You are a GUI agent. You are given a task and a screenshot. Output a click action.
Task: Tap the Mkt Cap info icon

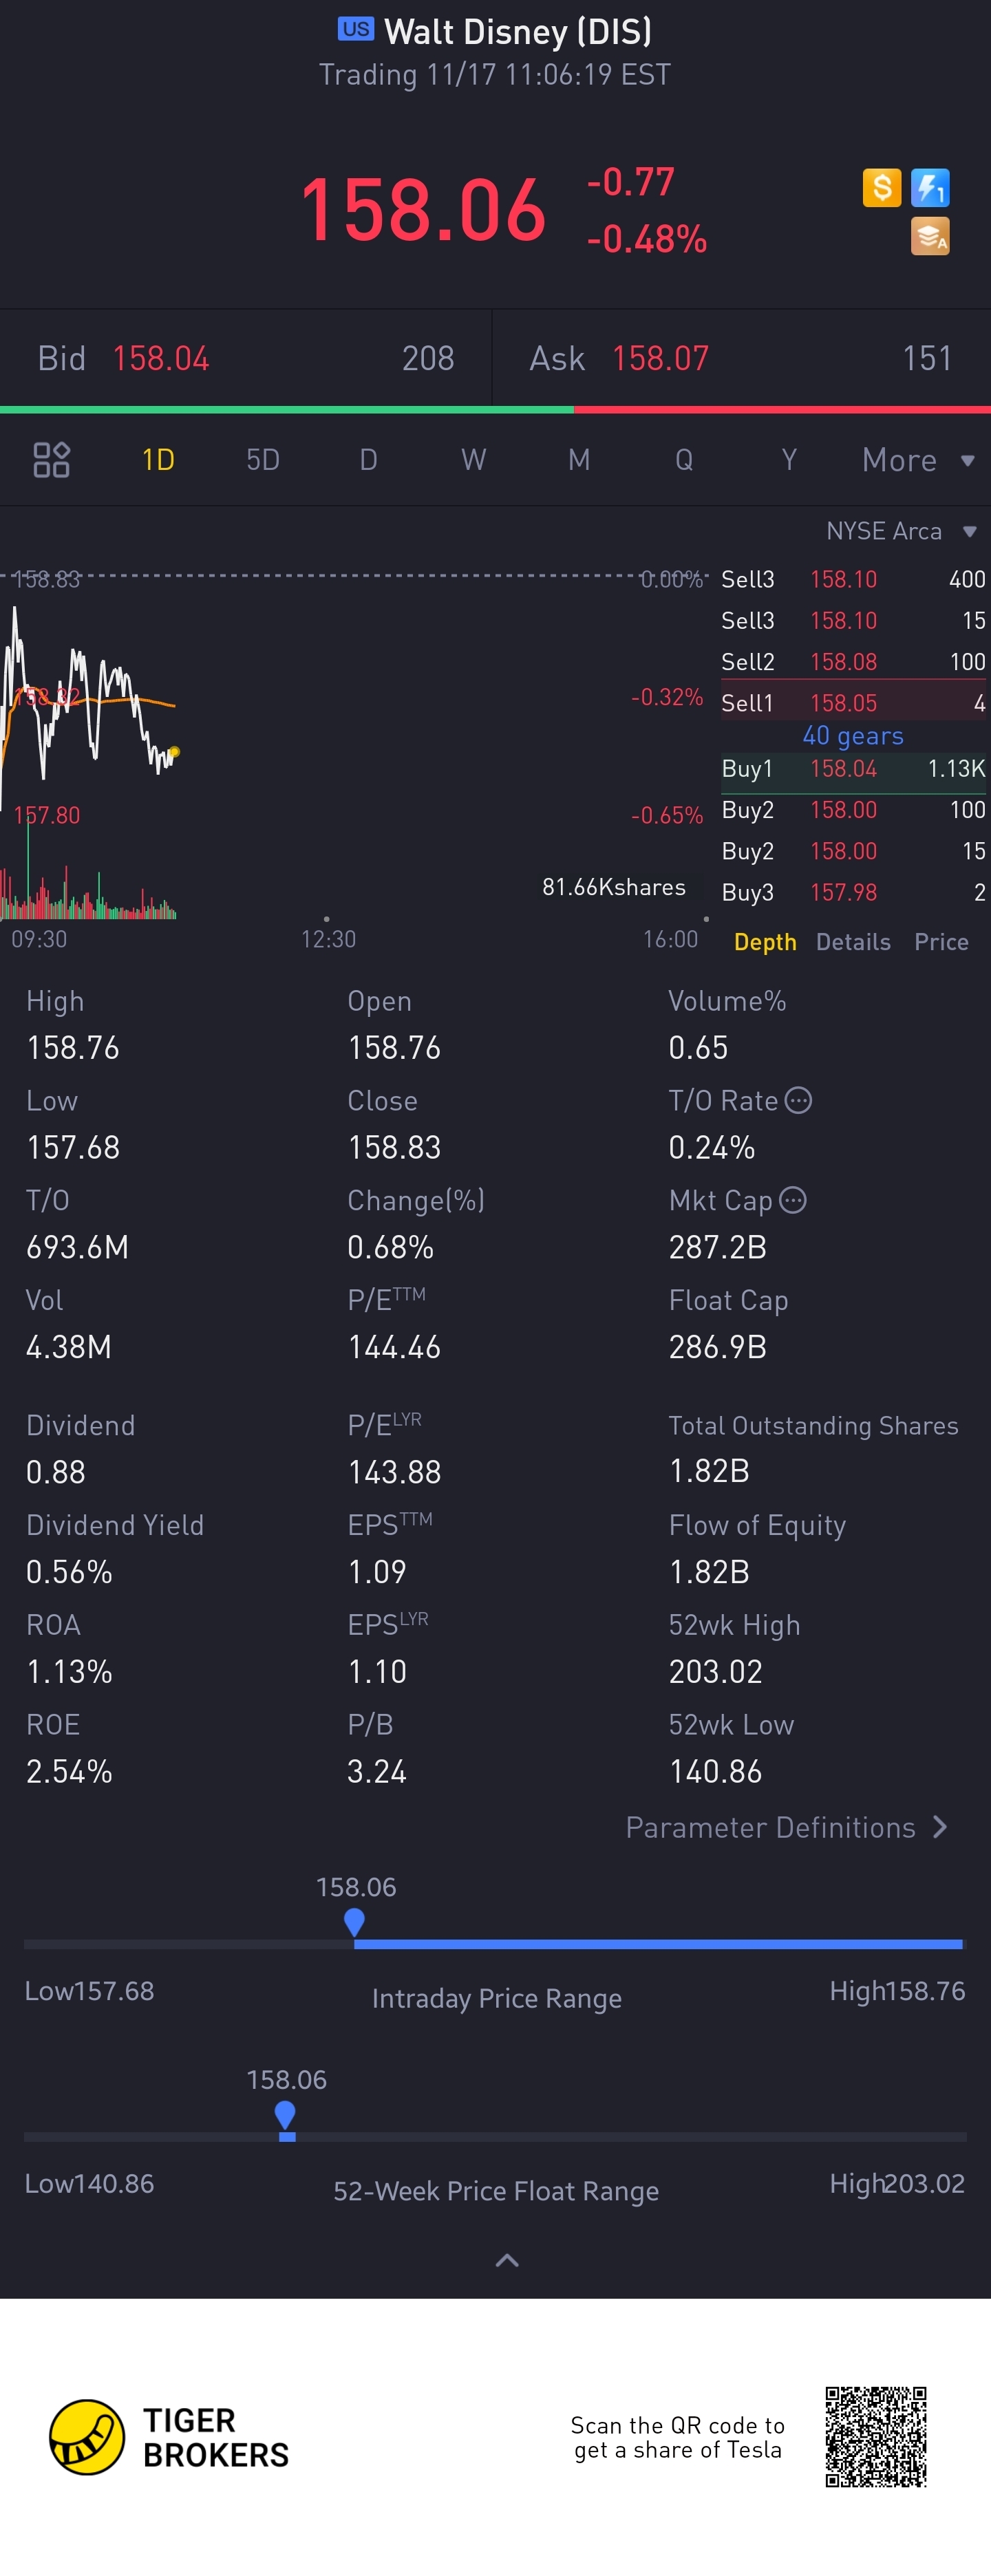tap(792, 1200)
